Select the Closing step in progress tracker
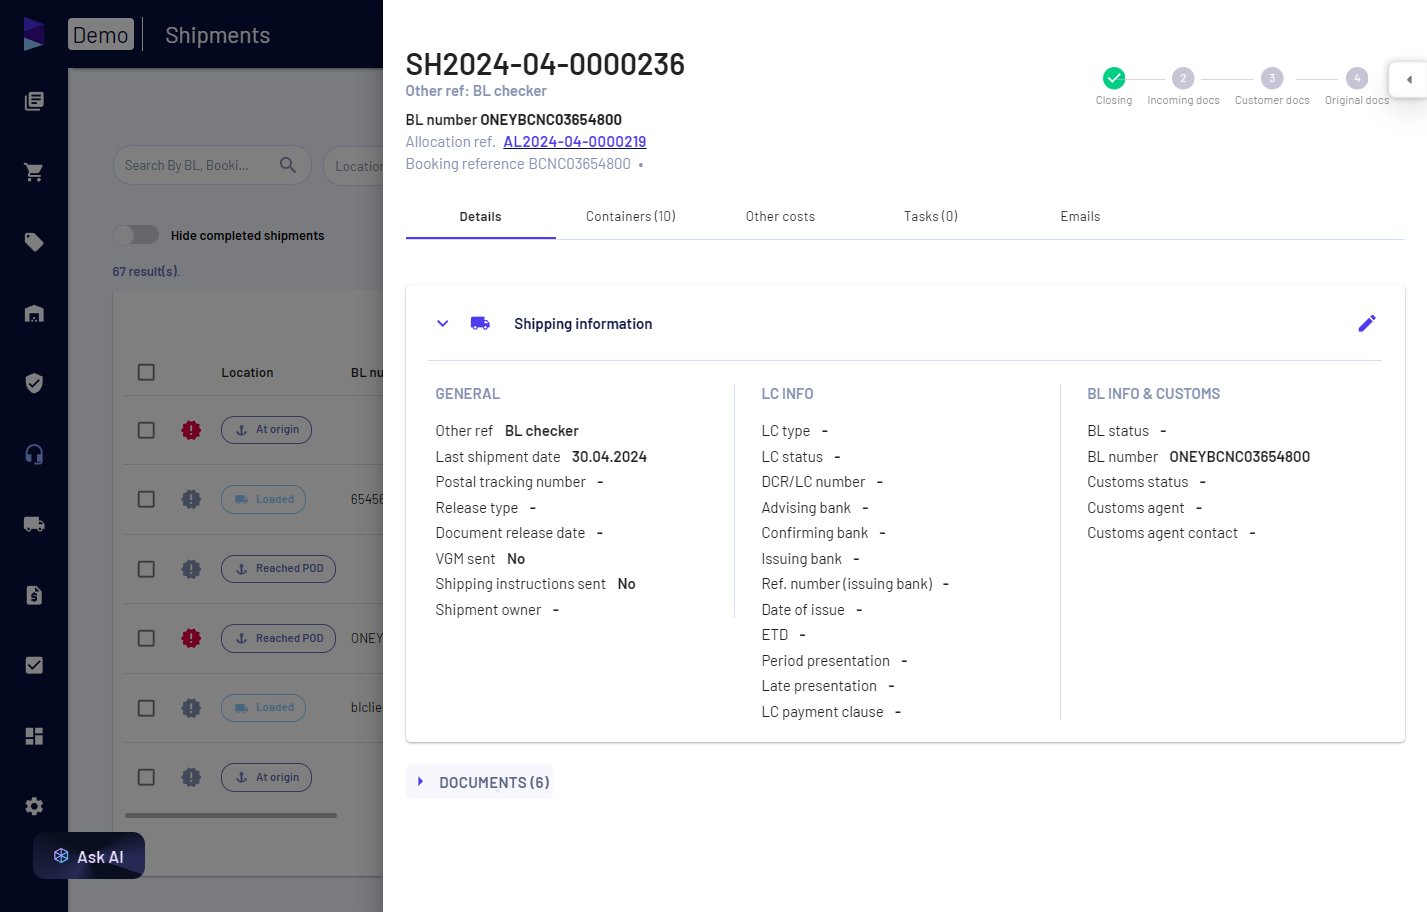 click(x=1114, y=85)
